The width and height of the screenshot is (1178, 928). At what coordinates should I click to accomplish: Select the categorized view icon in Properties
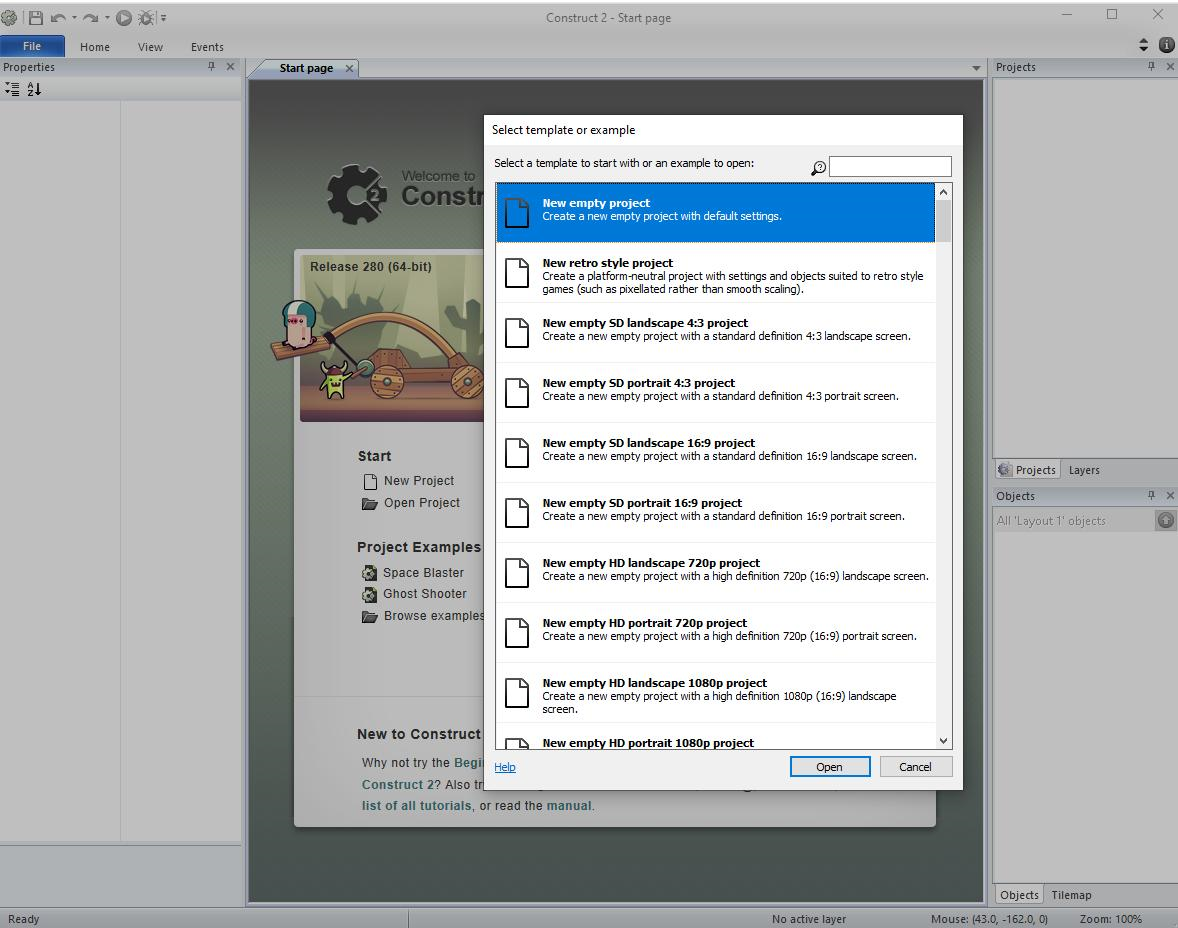click(x=13, y=89)
